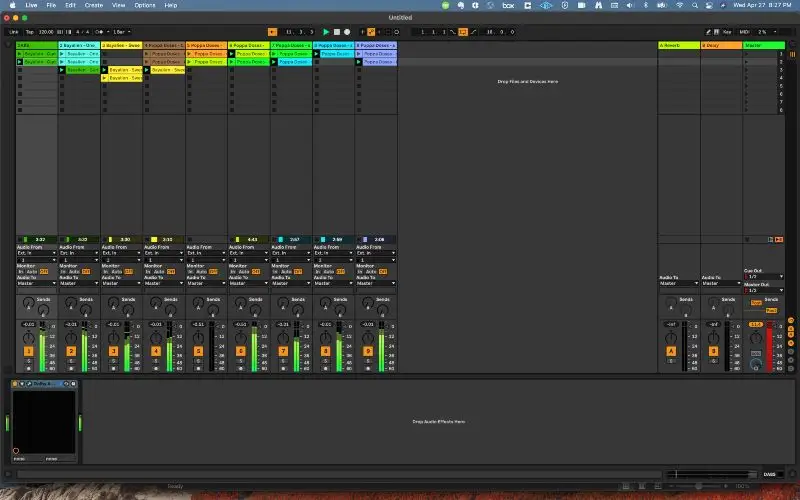This screenshot has width=800, height=500.
Task: Set track 3 Monitor to Off
Action: pyautogui.click(x=130, y=271)
